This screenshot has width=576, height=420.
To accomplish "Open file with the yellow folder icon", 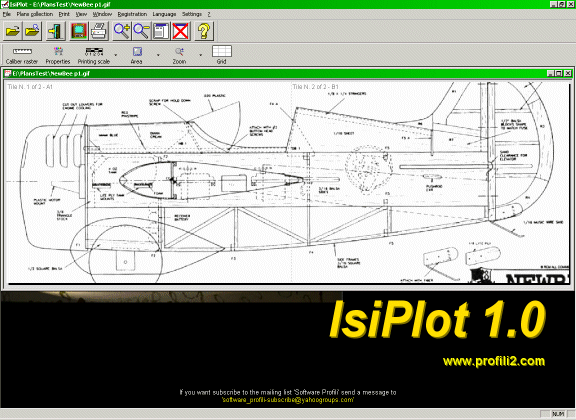I will [12, 31].
